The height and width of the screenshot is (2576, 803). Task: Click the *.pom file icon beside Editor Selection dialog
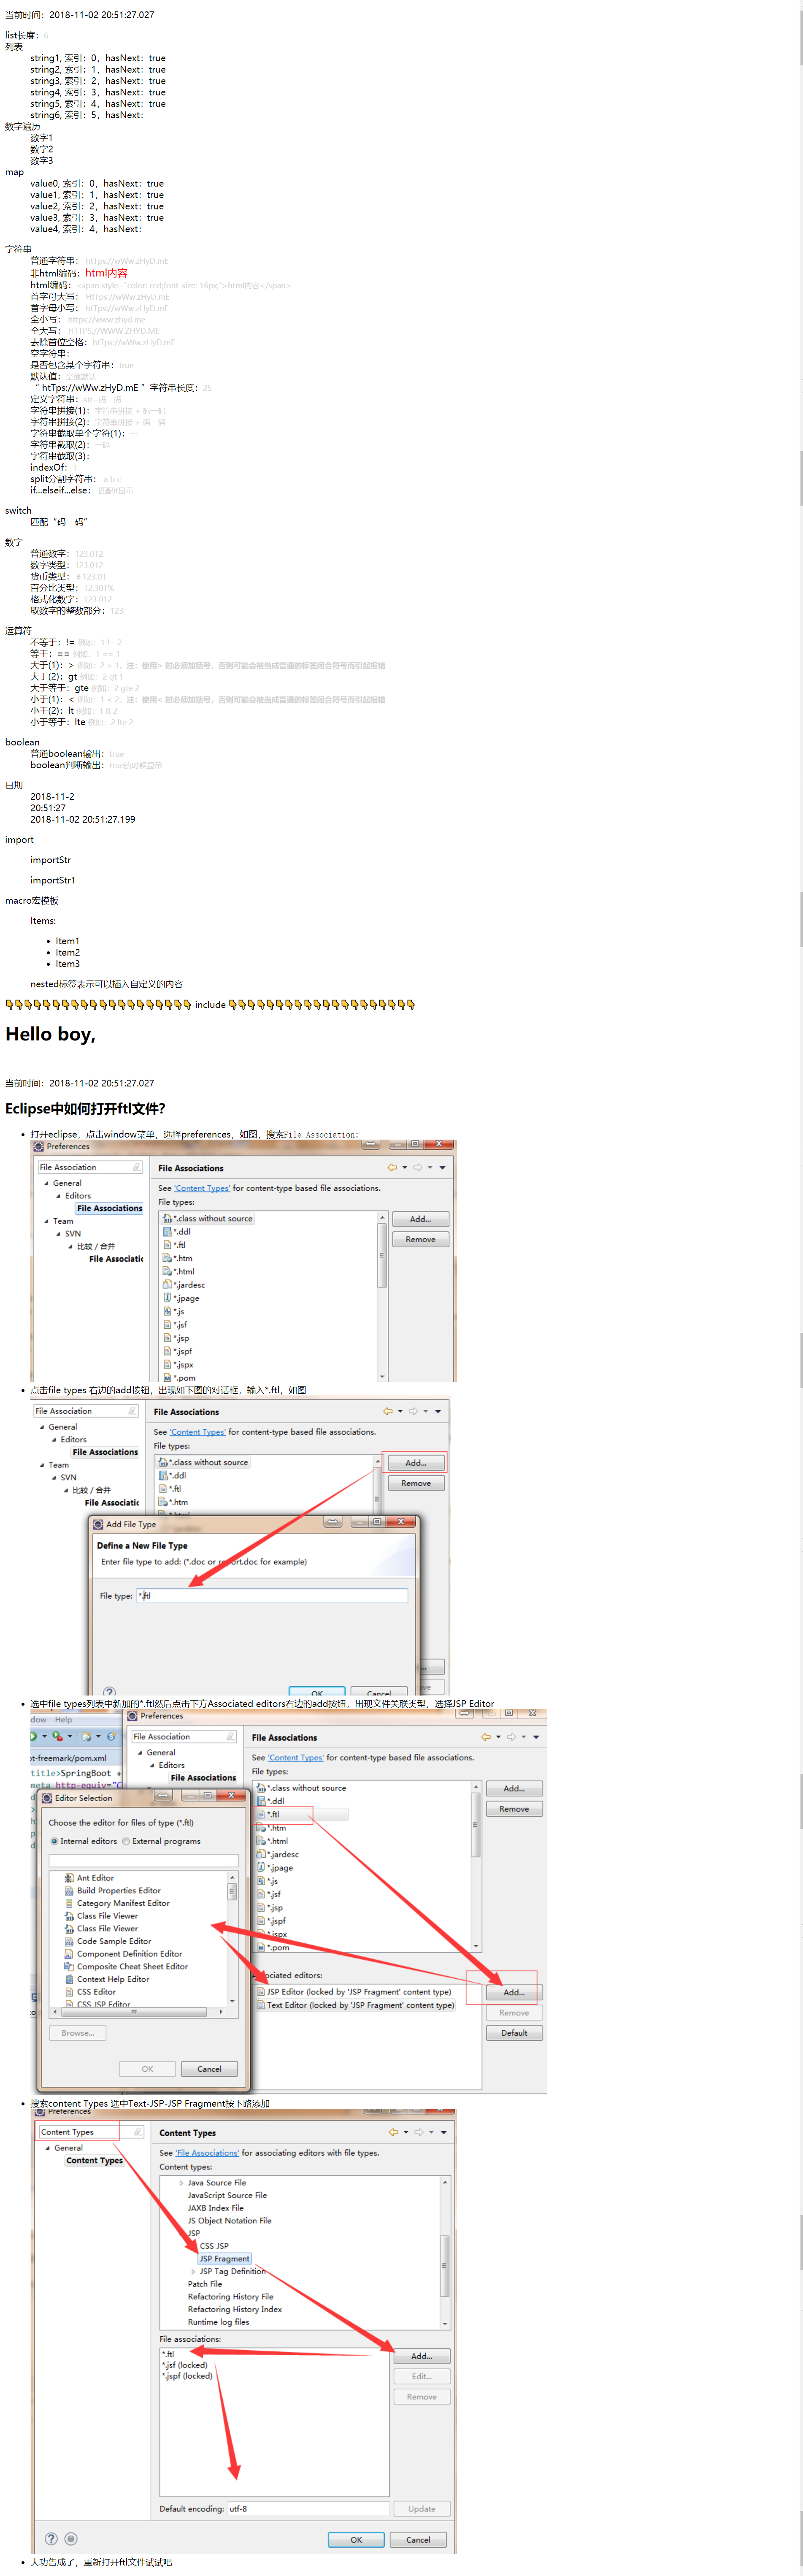261,1947
